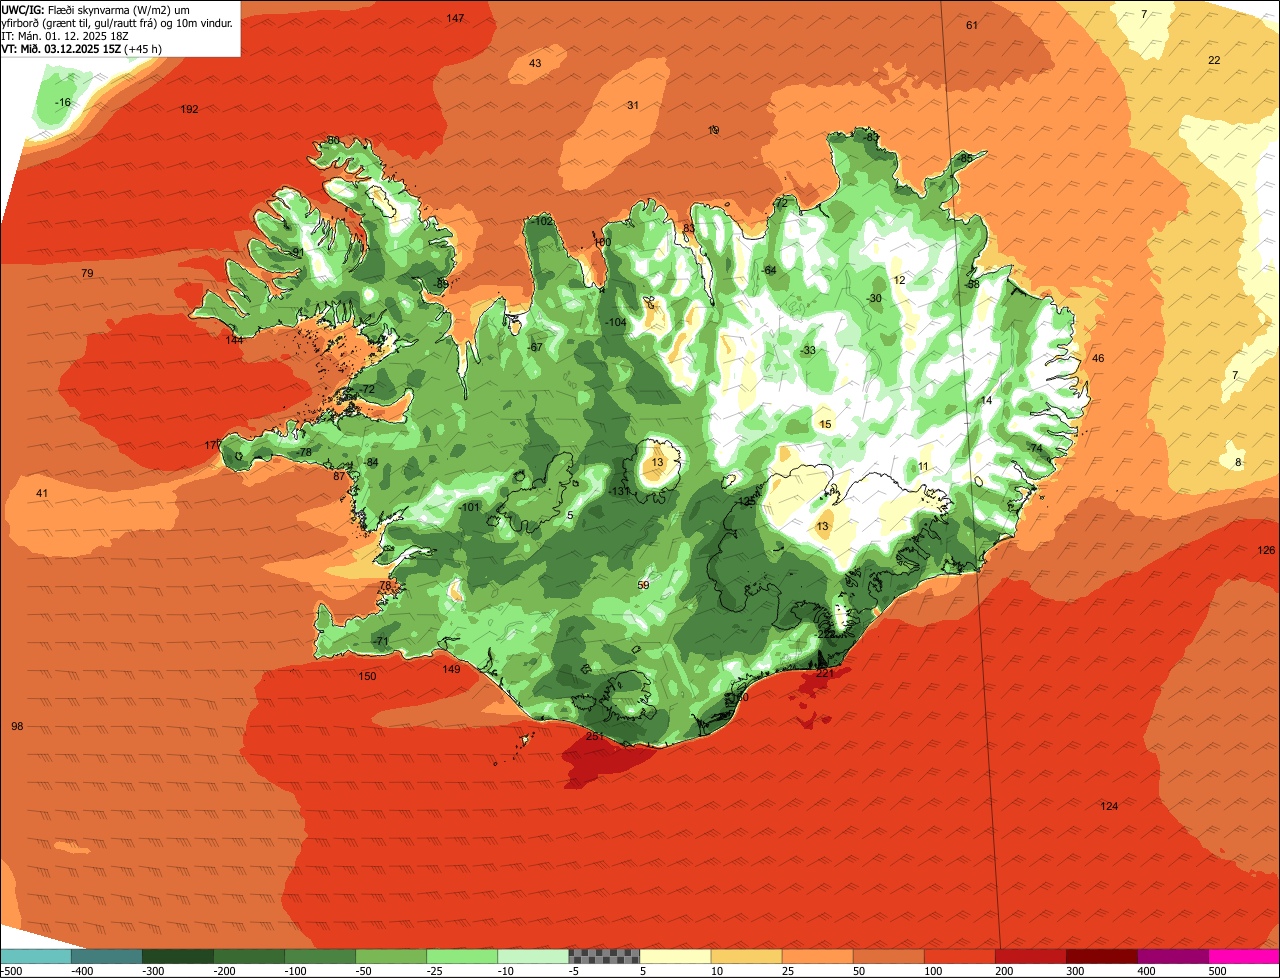Select the value 221 at the southeast coast
This screenshot has width=1280, height=978.
tap(825, 673)
